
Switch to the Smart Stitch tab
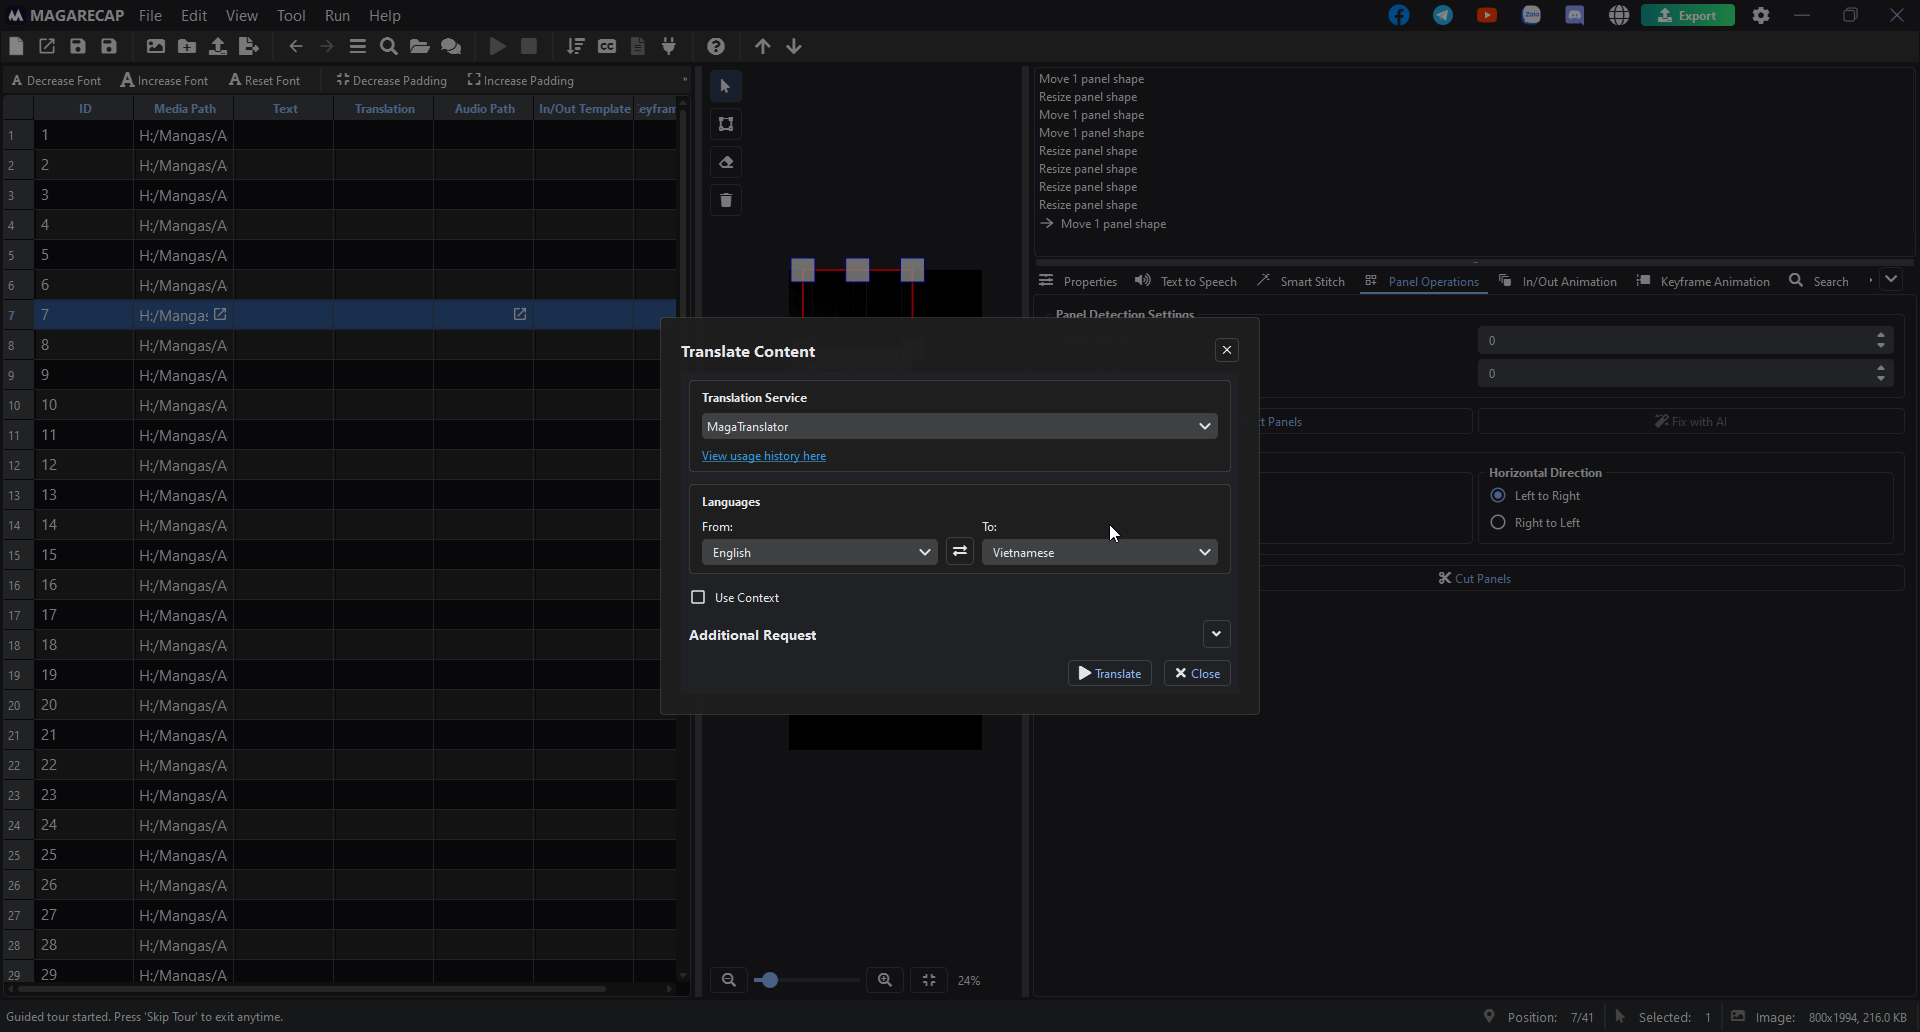pyautogui.click(x=1301, y=281)
